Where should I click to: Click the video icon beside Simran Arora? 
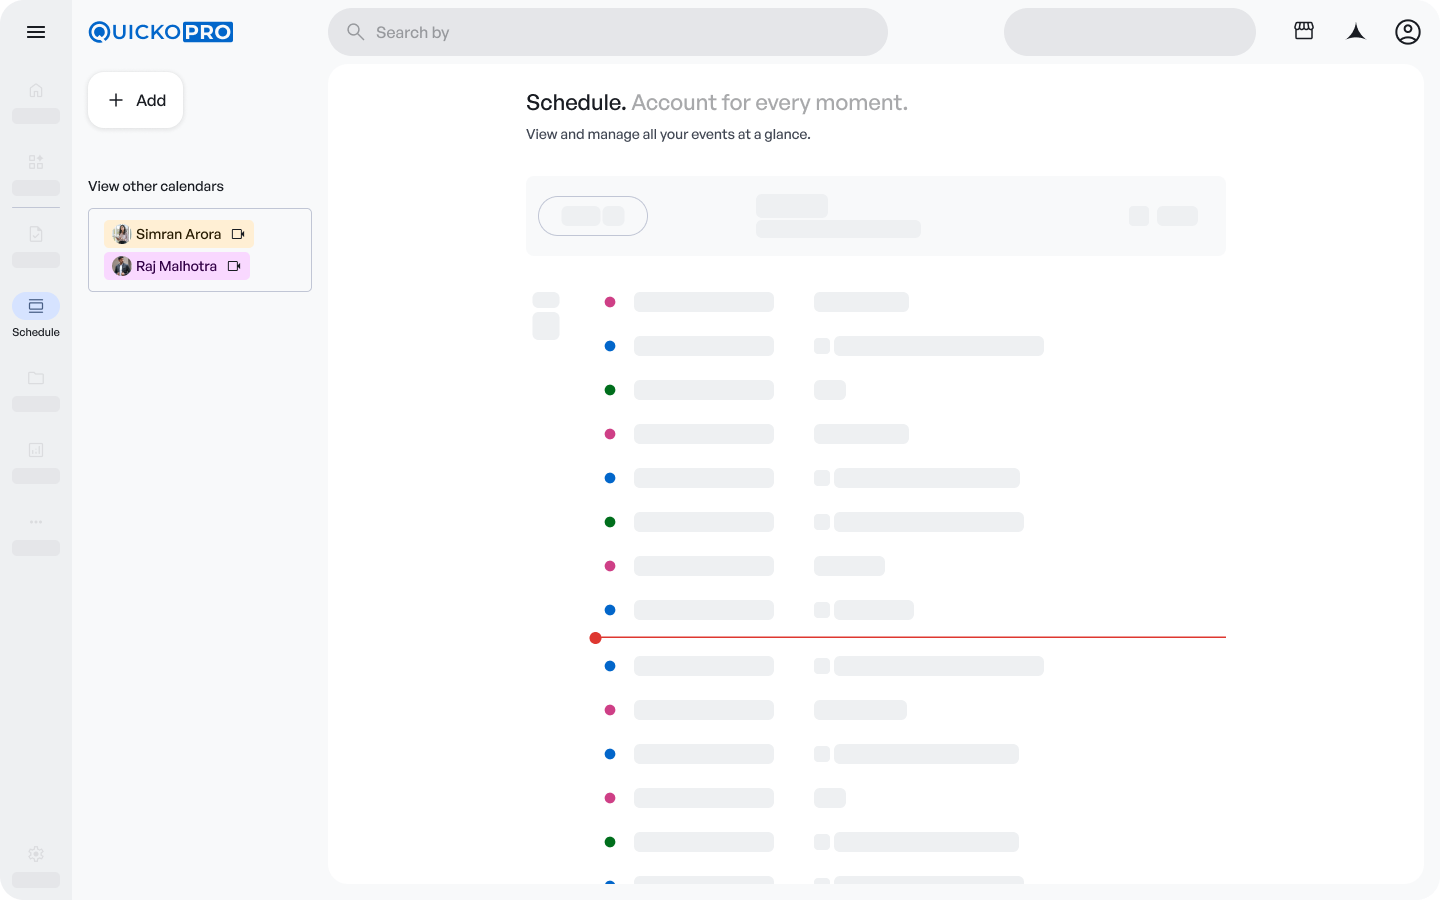point(238,234)
